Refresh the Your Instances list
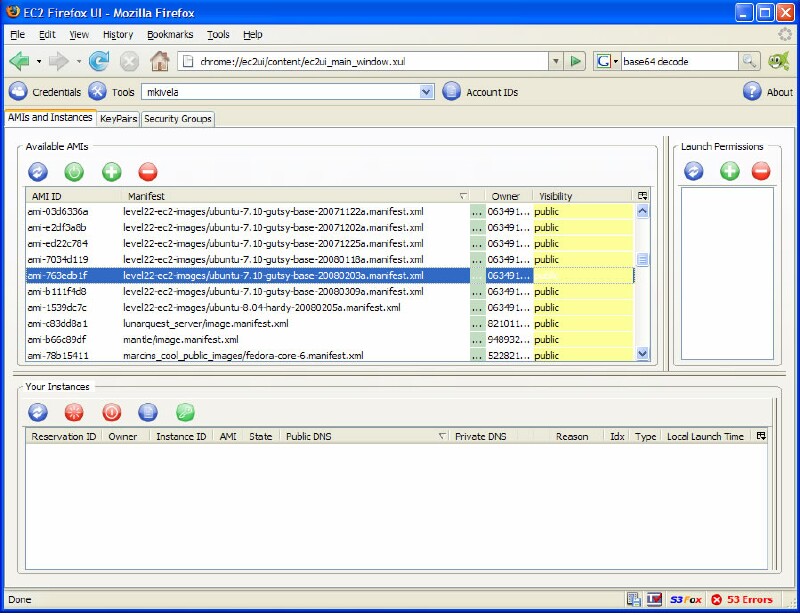 (x=38, y=412)
